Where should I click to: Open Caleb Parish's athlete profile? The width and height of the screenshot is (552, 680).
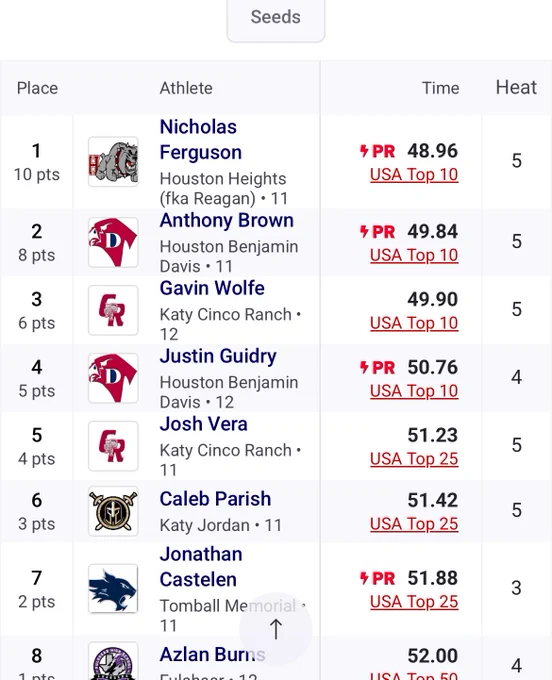click(x=215, y=499)
